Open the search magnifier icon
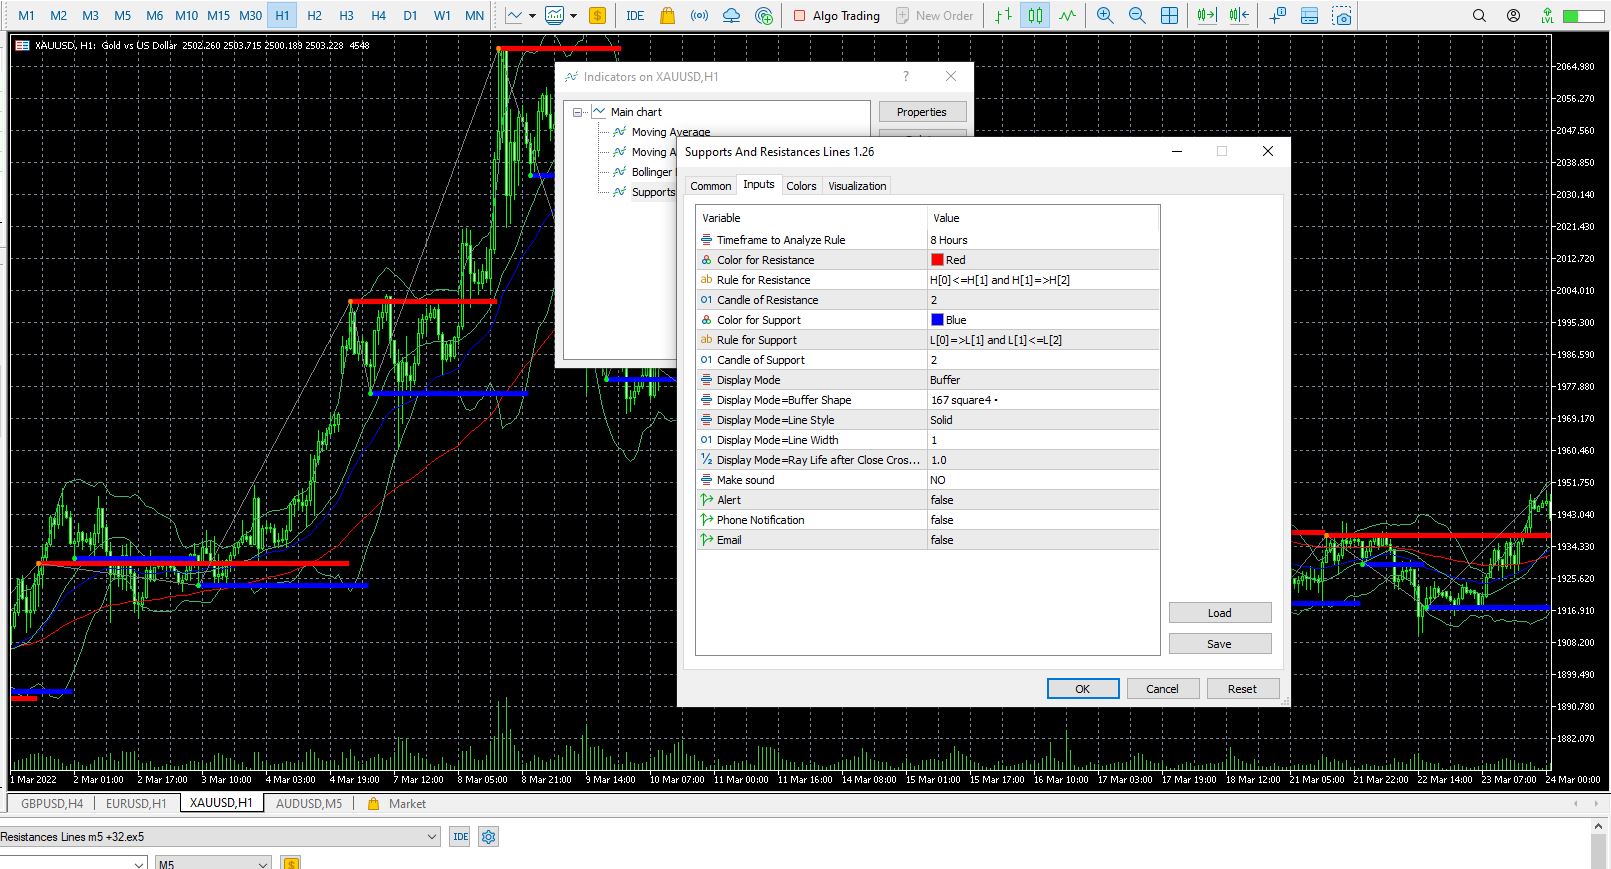Screen dimensions: 1611x869 tap(1480, 15)
